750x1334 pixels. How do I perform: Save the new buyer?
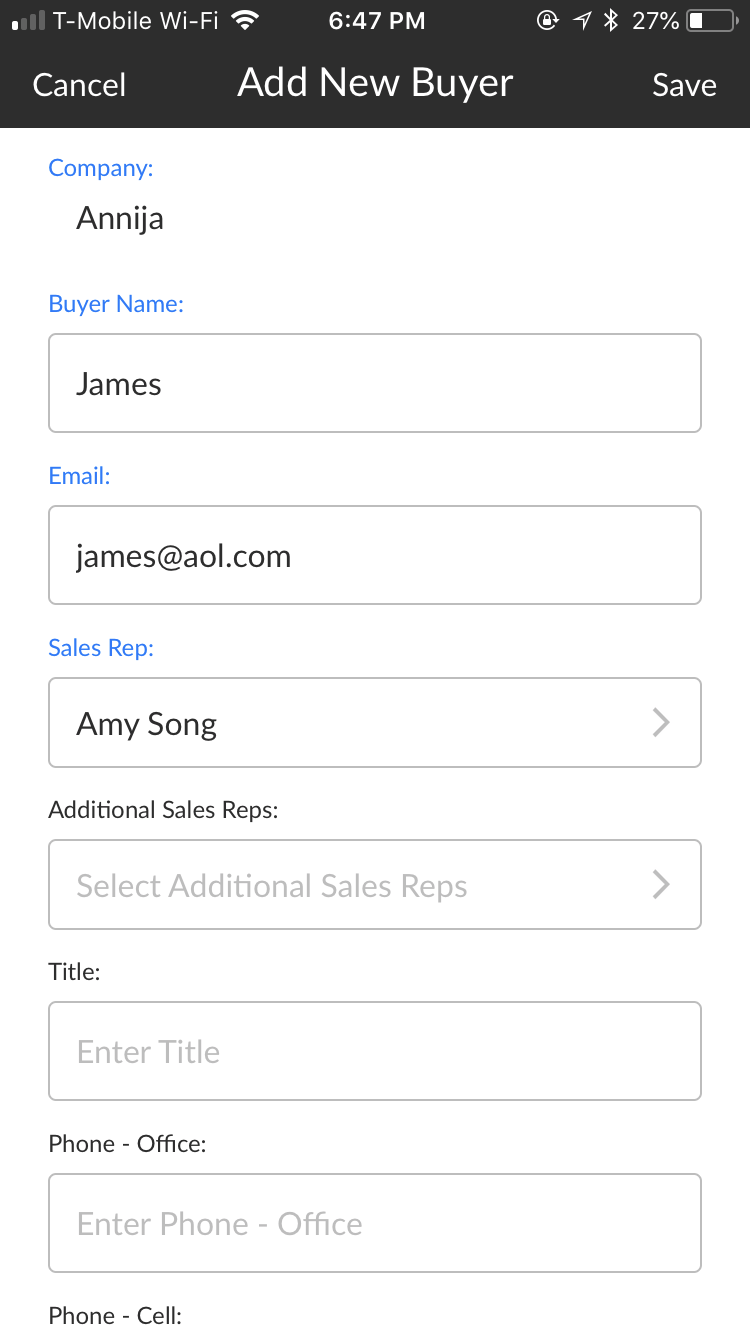pyautogui.click(x=684, y=85)
